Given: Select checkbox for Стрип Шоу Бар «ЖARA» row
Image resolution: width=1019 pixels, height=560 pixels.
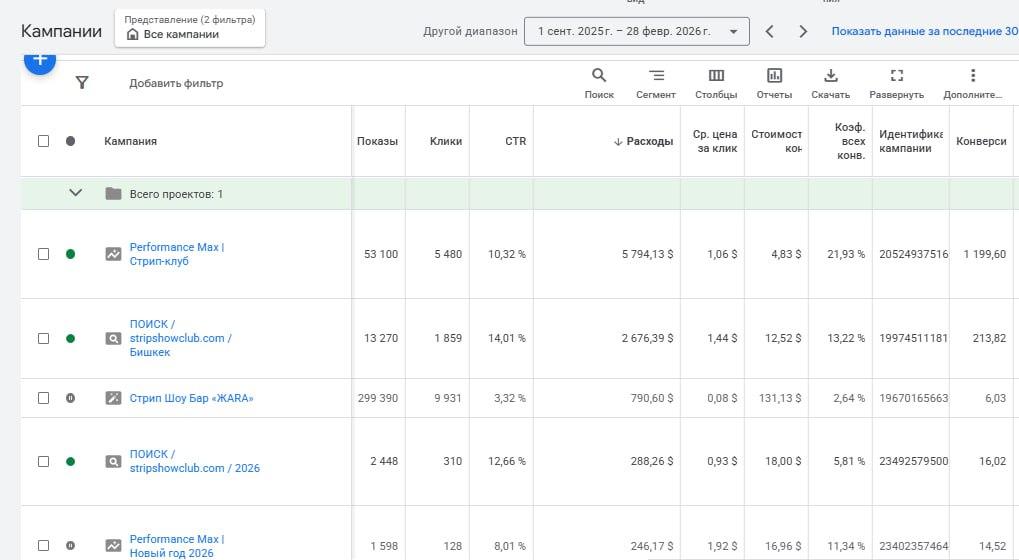Looking at the screenshot, I should [x=43, y=398].
